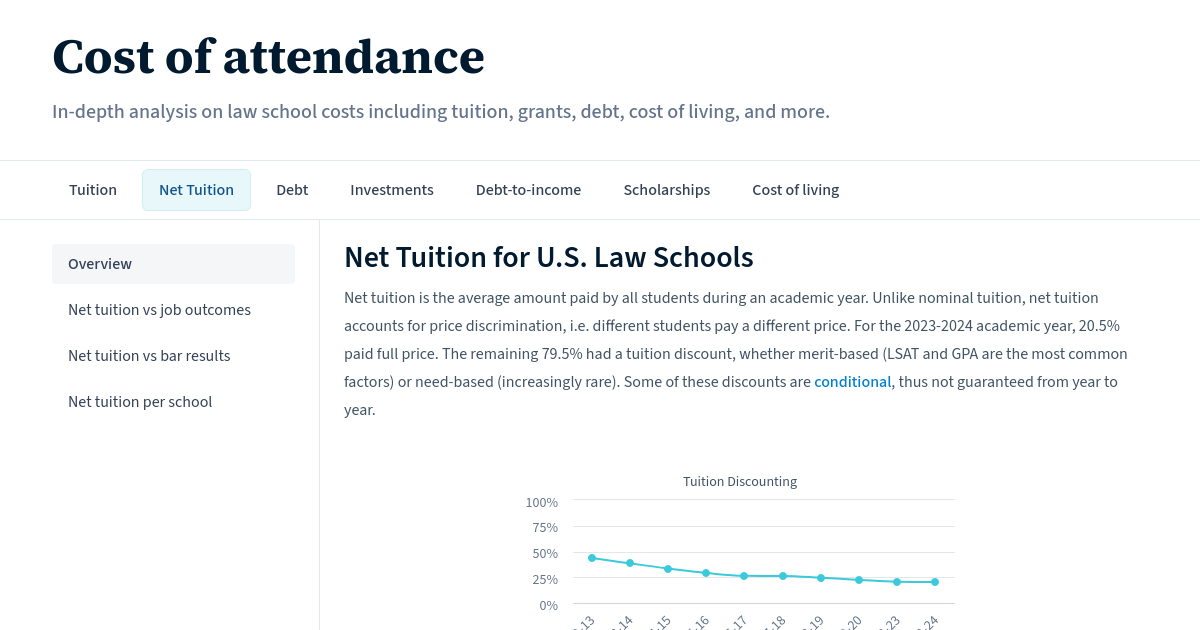Open the Debt-to-income tab

(528, 189)
